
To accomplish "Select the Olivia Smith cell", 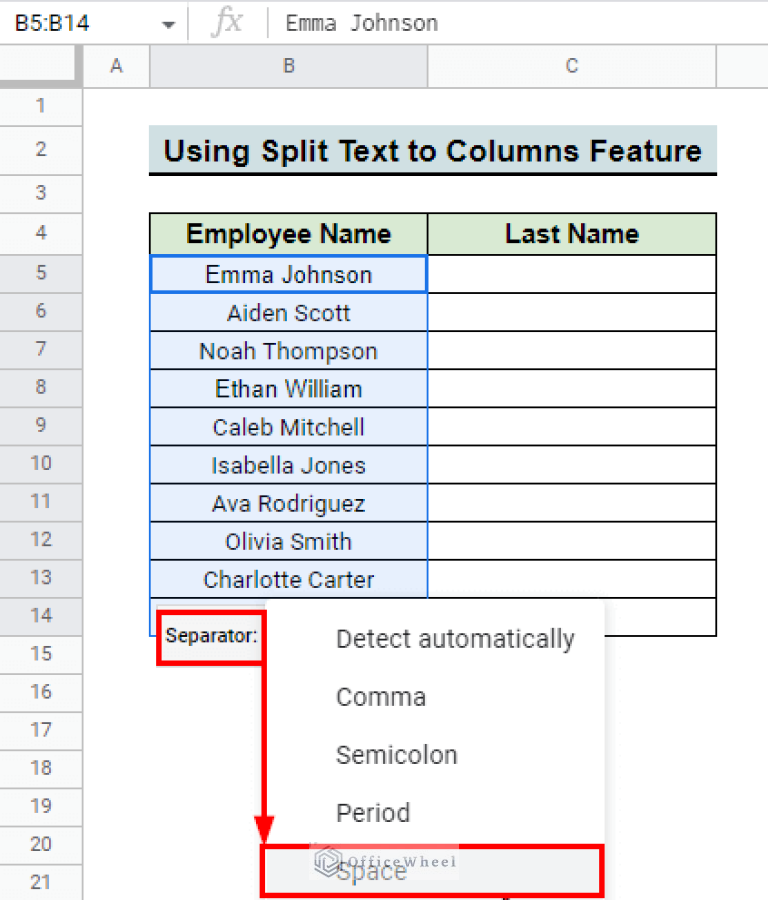I will point(288,541).
